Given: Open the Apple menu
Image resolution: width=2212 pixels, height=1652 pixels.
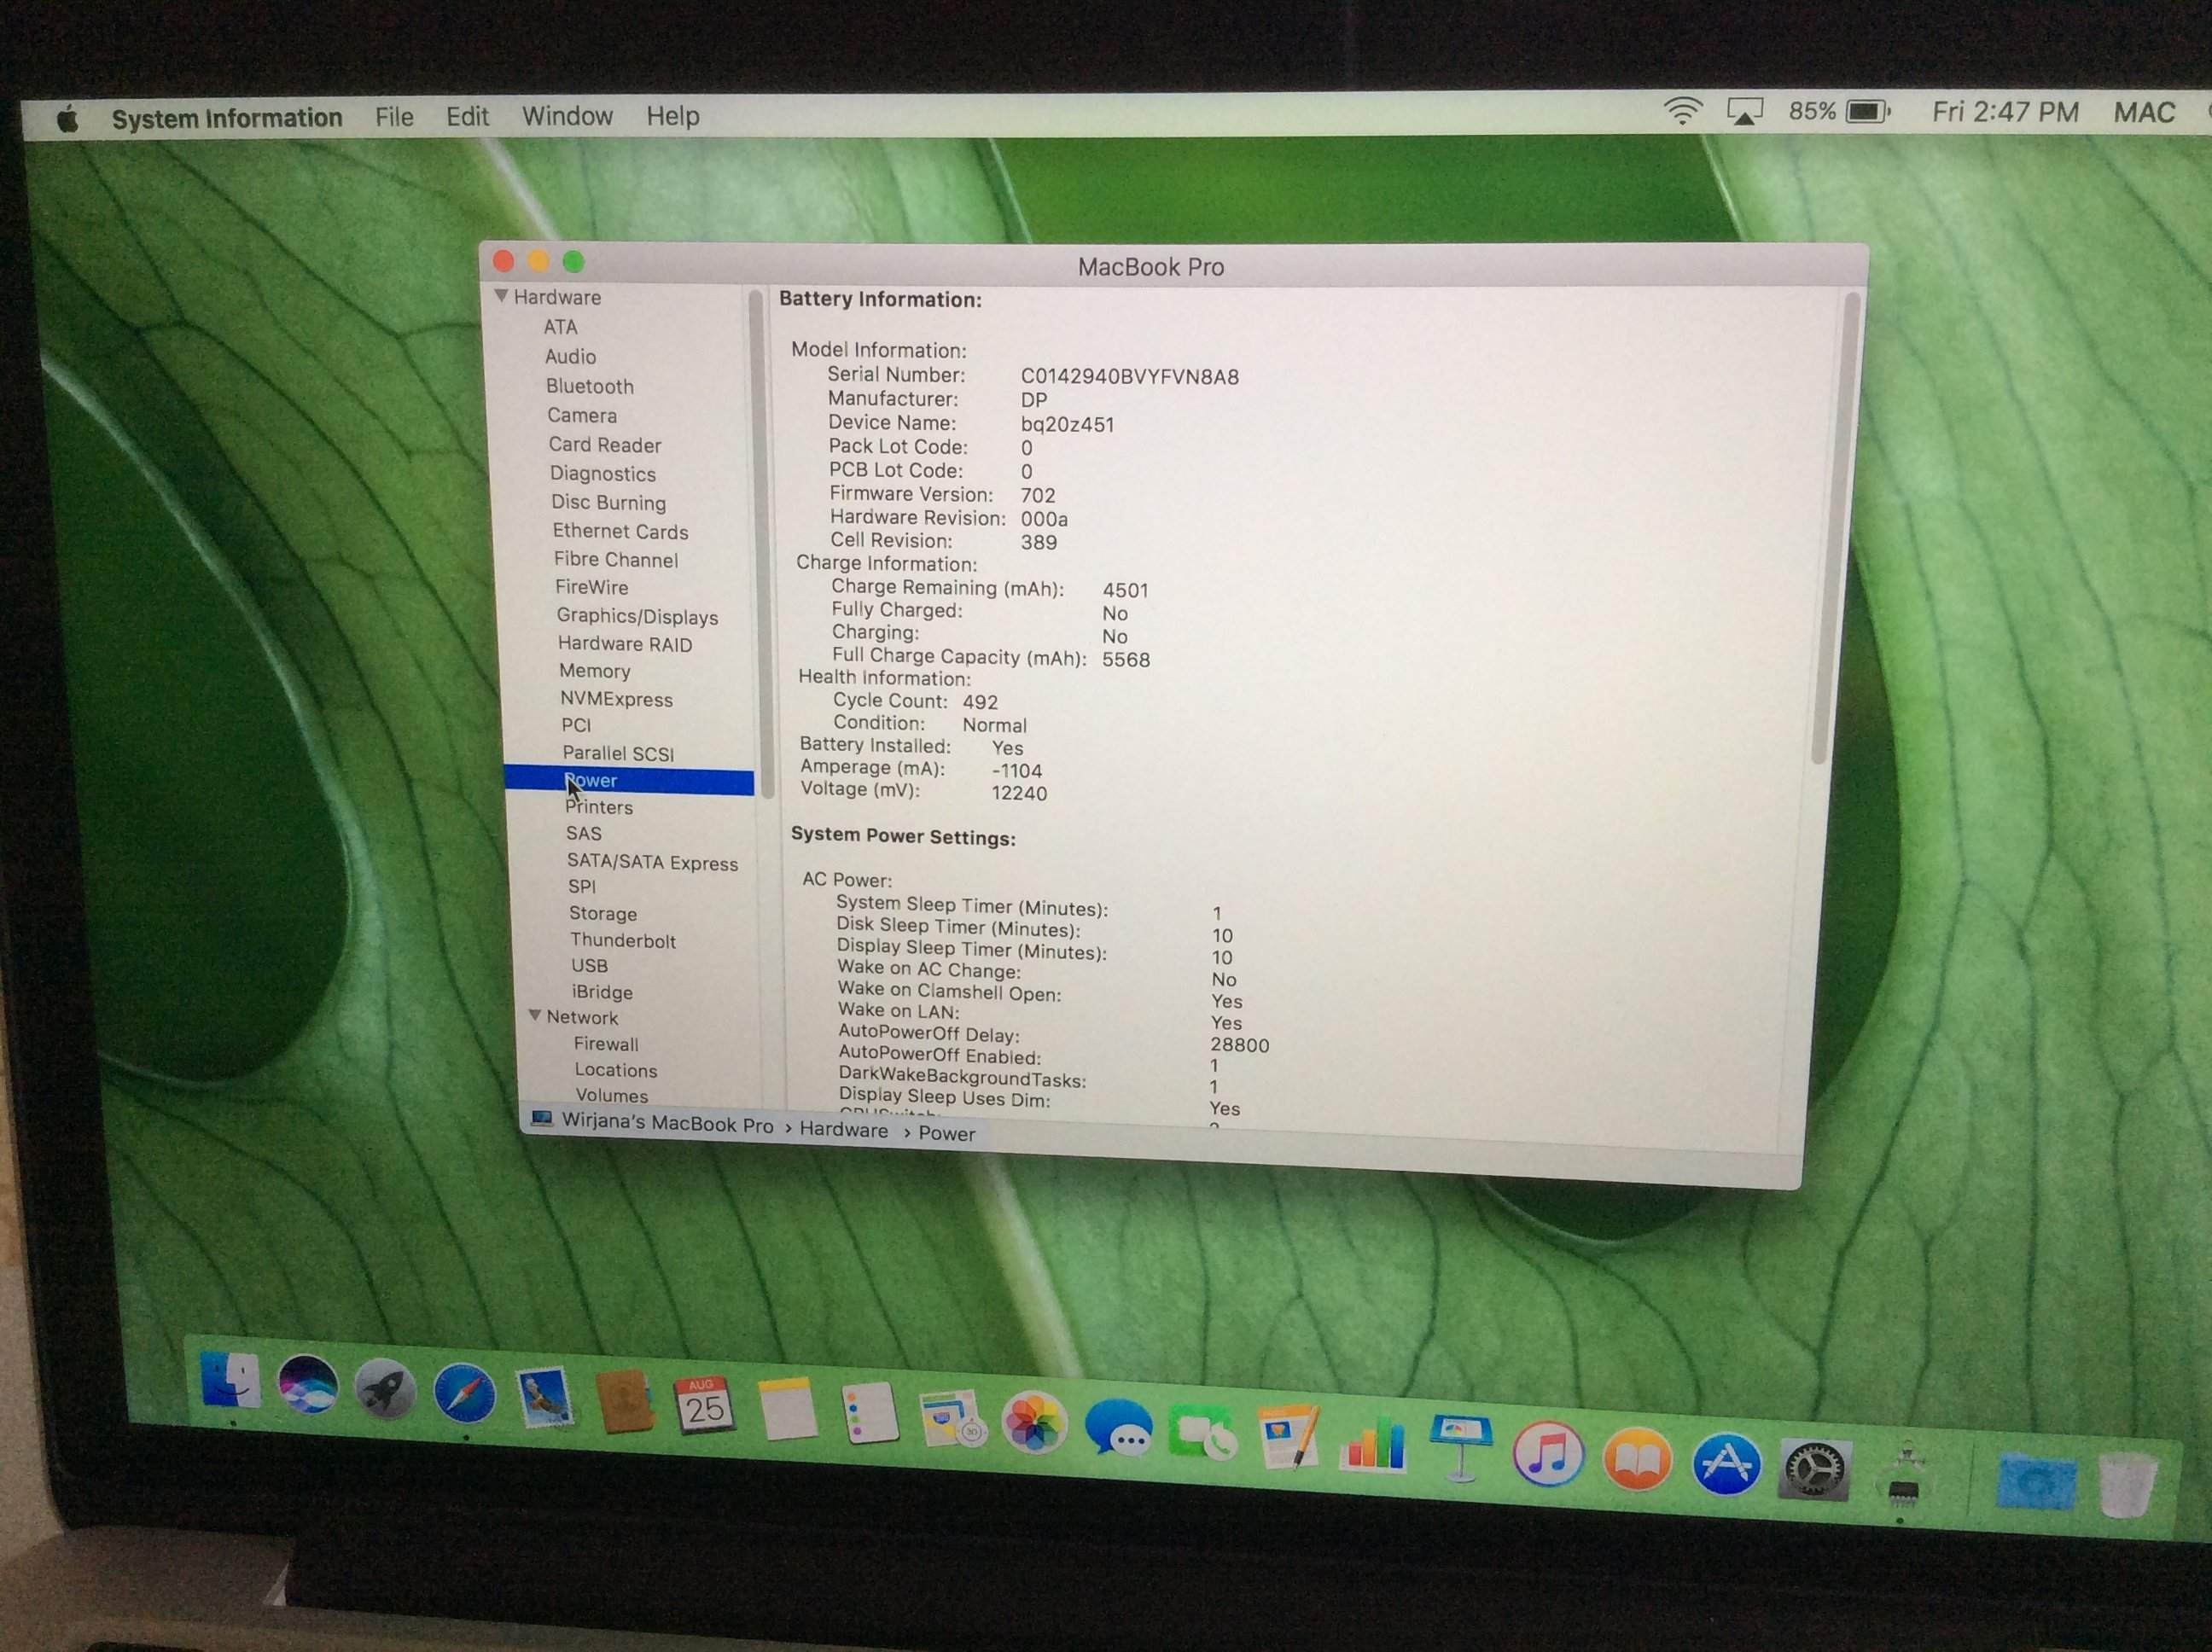Looking at the screenshot, I should [x=68, y=120].
